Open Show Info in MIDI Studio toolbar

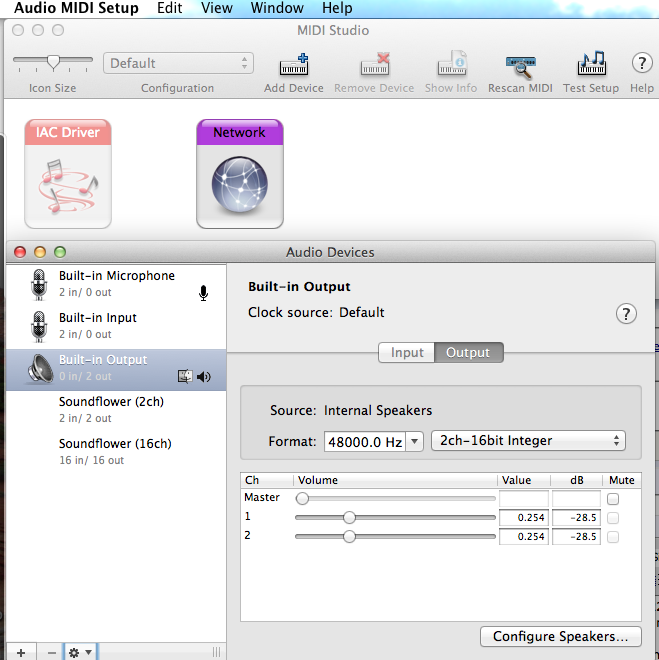click(452, 64)
